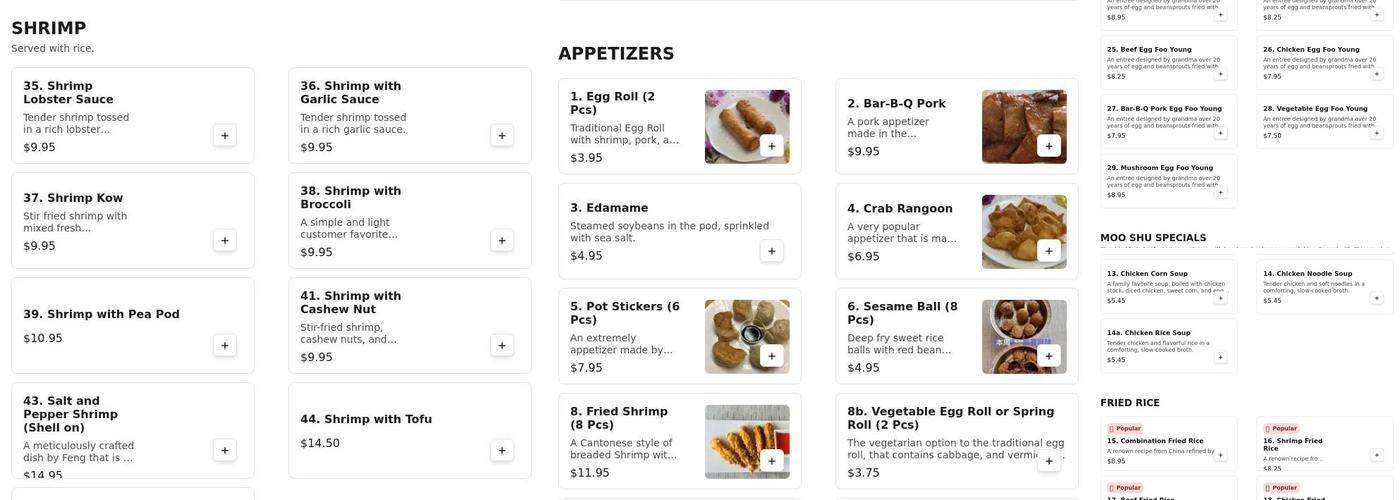Add Shrimp with Broccoli to cart
Image resolution: width=1400 pixels, height=500 pixels.
tap(501, 241)
